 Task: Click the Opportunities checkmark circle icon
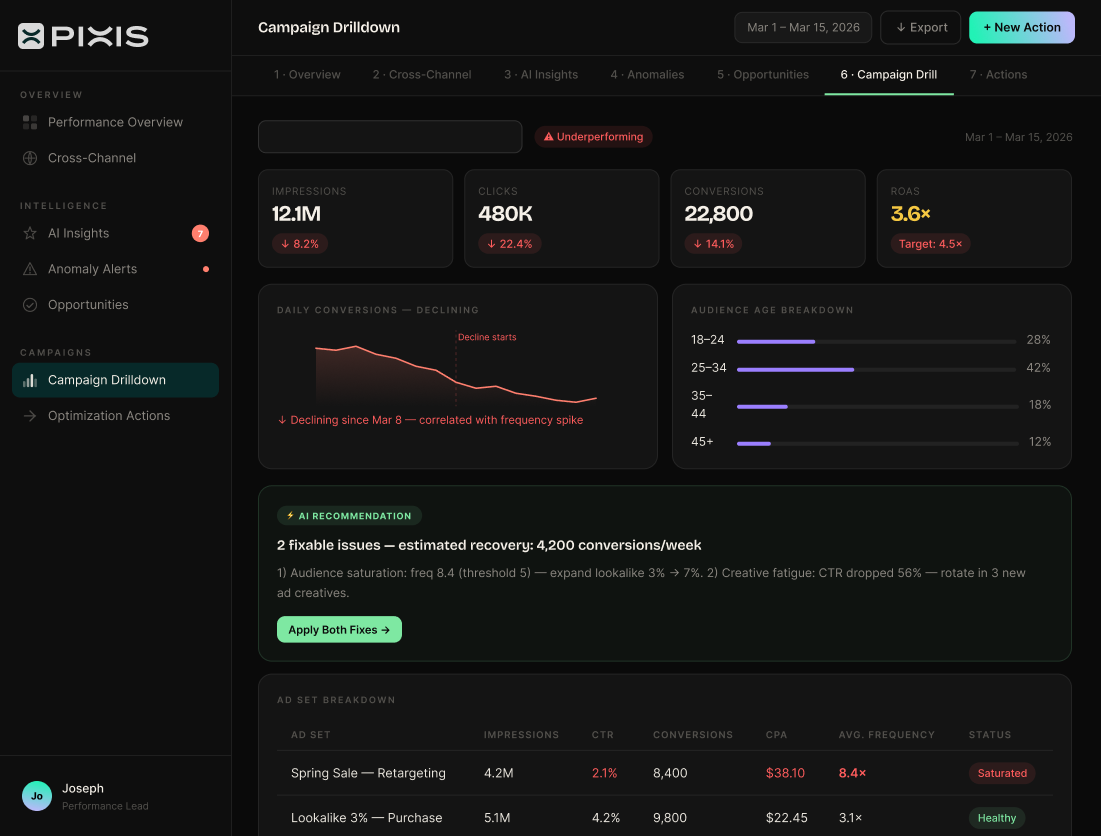pos(30,305)
